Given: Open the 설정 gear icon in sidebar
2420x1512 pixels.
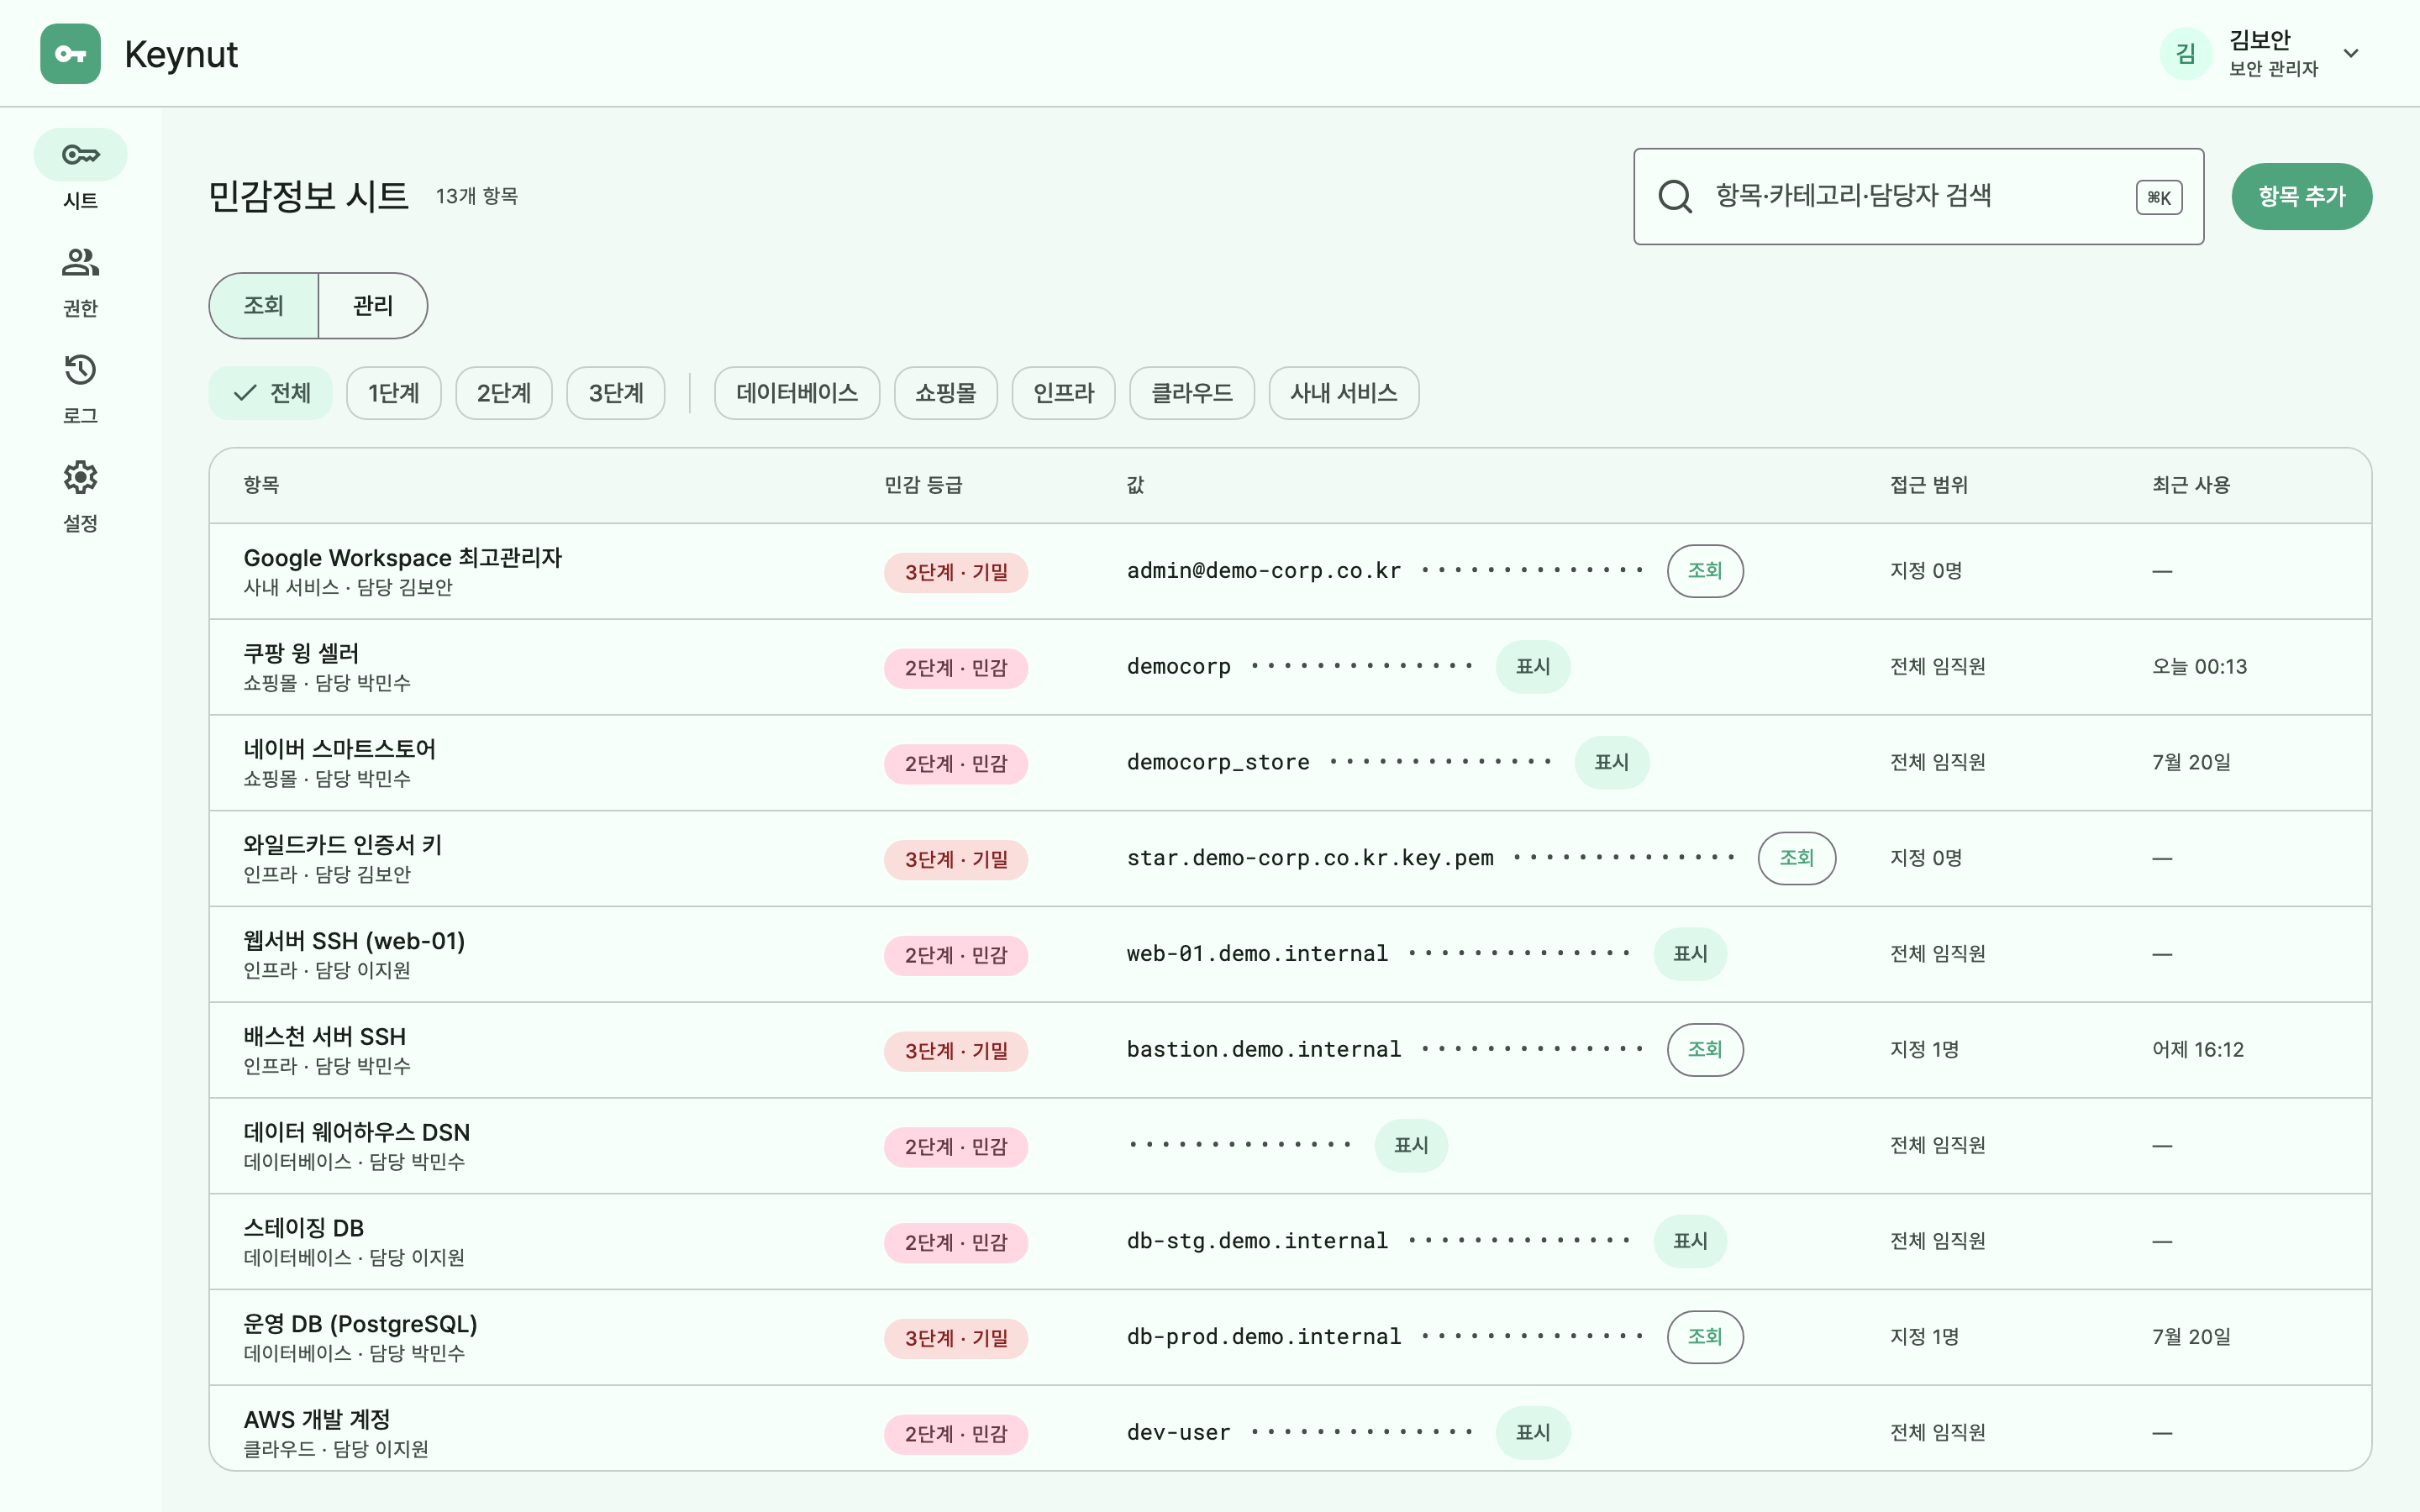Looking at the screenshot, I should coord(81,477).
